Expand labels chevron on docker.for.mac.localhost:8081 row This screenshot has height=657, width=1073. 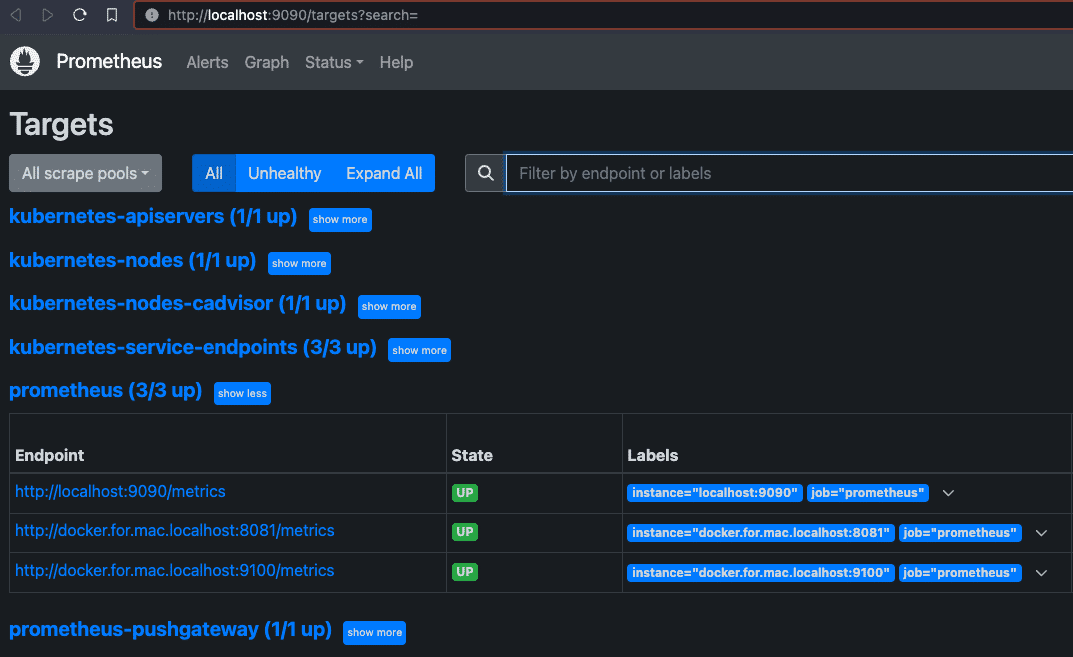pos(1041,532)
